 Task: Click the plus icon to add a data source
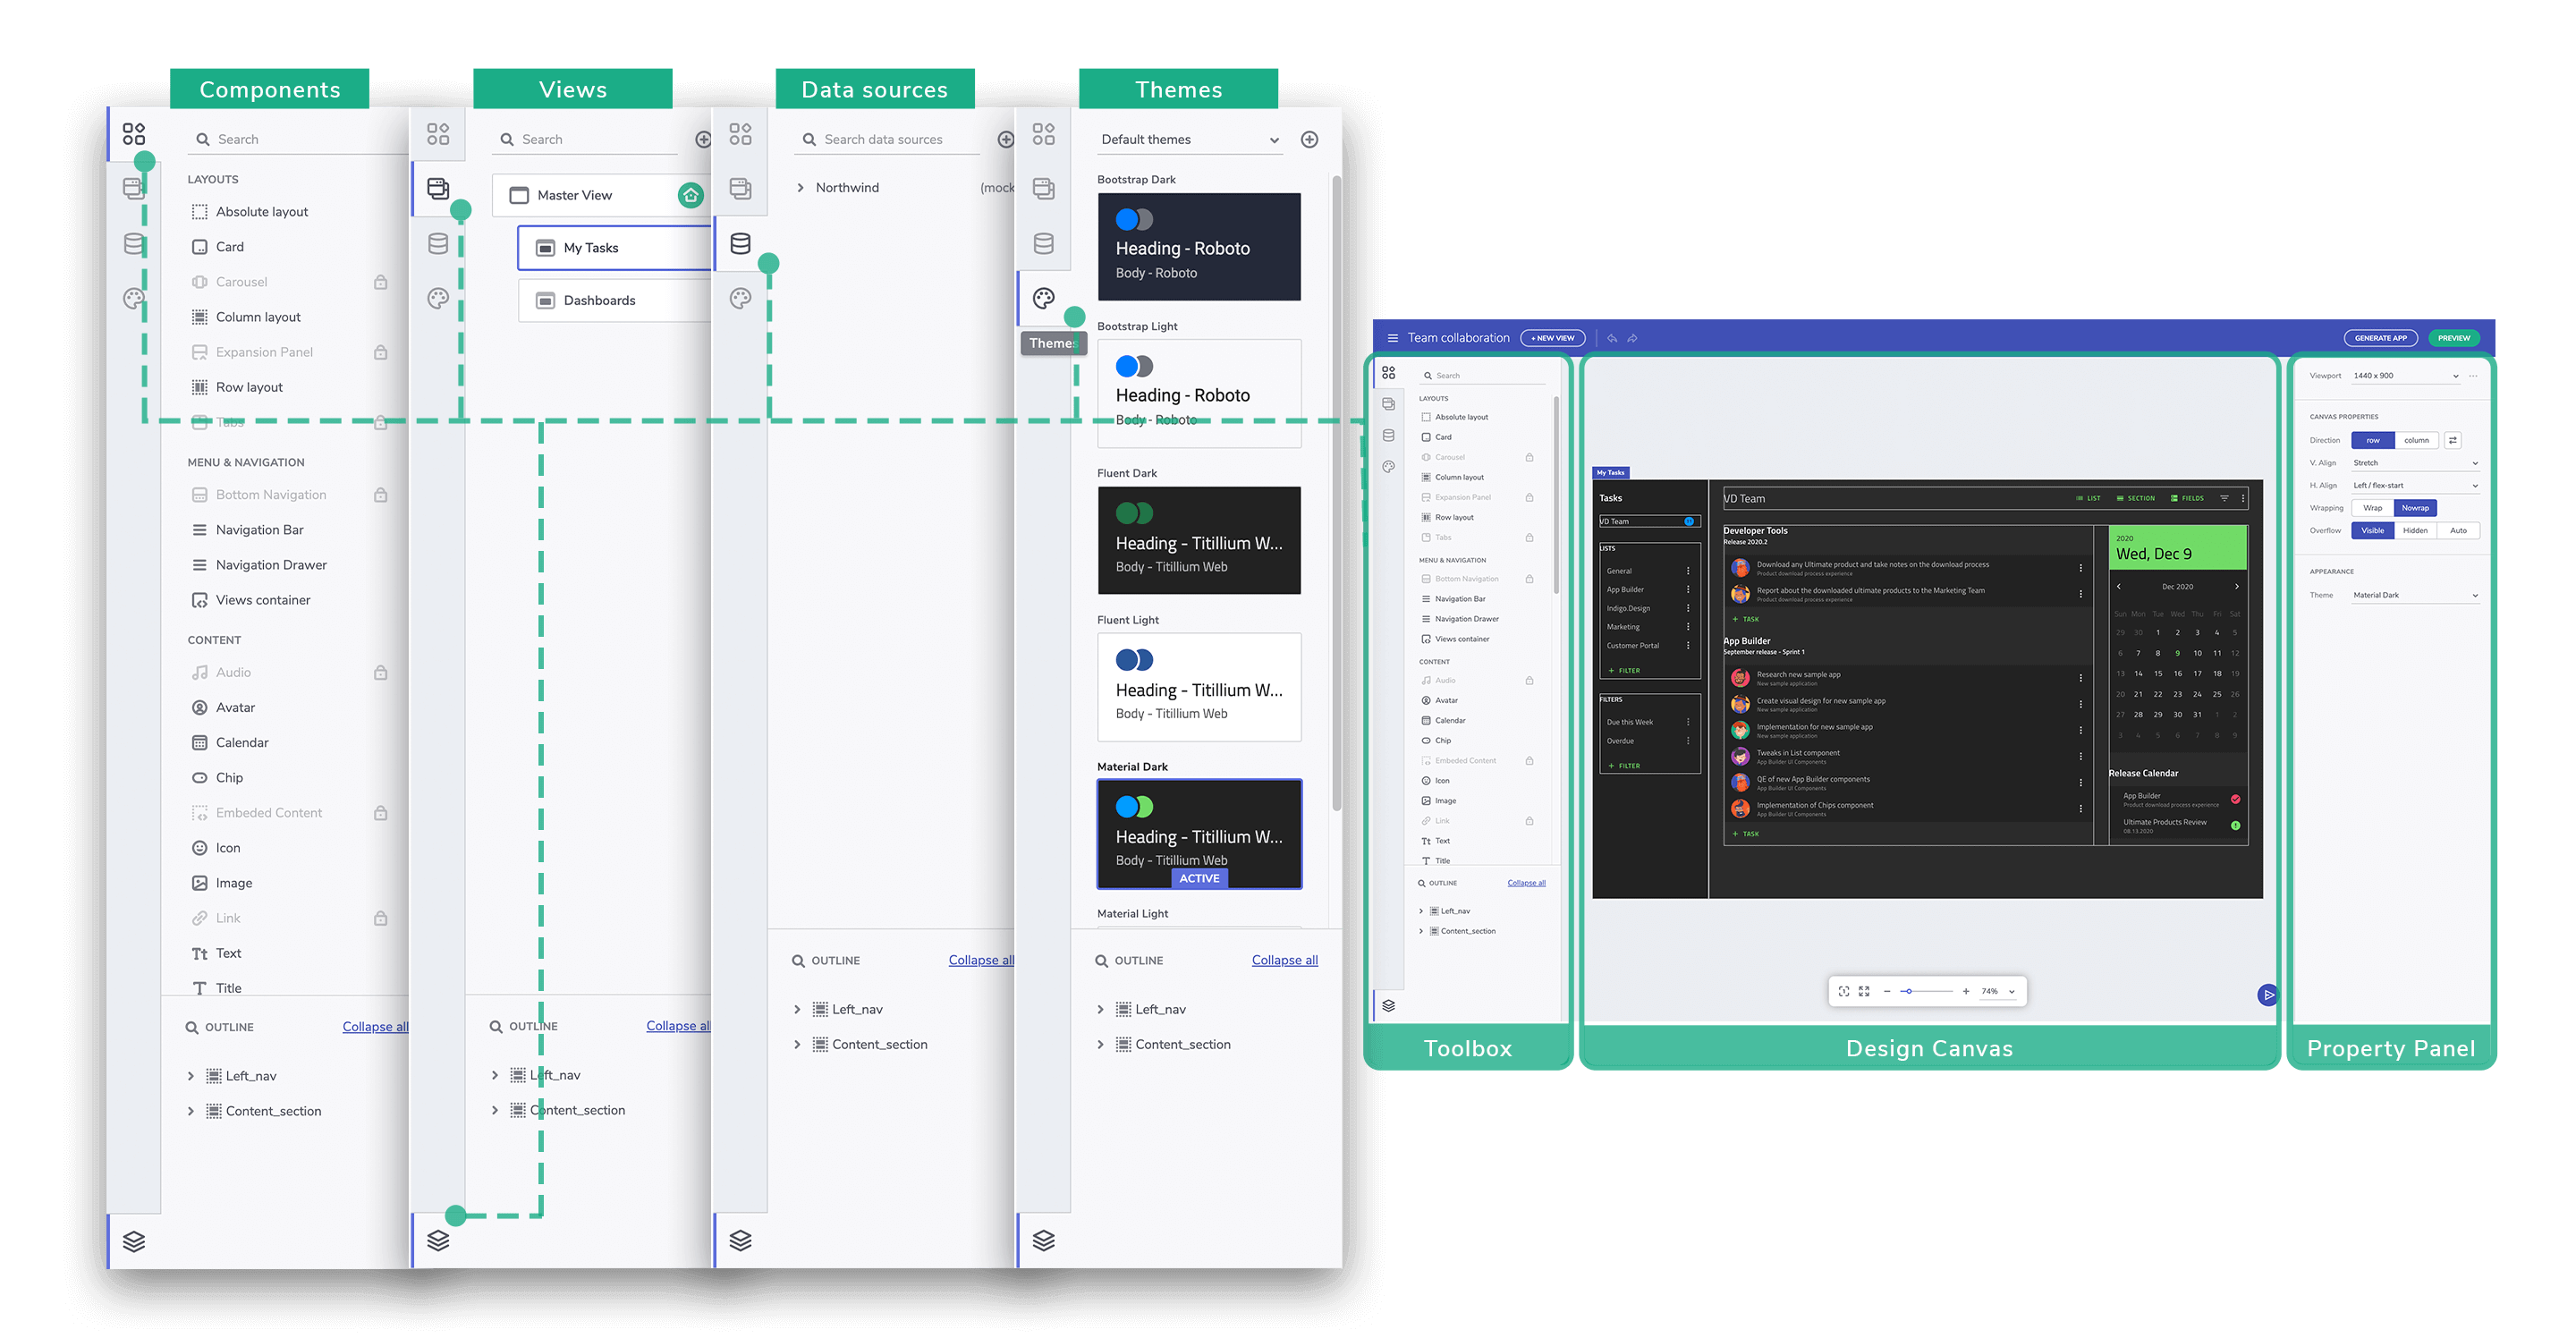tap(1006, 140)
